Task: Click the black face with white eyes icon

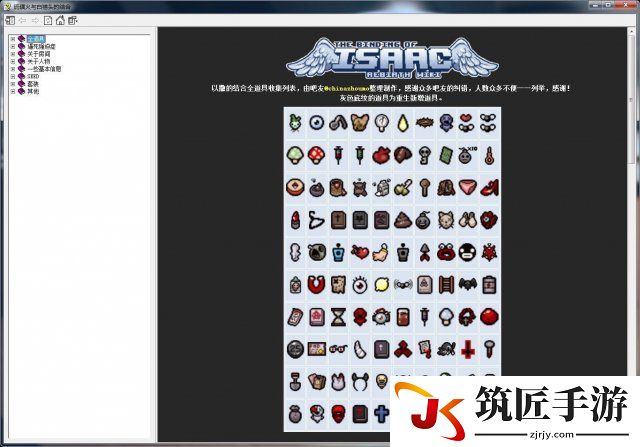Action: pos(468,253)
